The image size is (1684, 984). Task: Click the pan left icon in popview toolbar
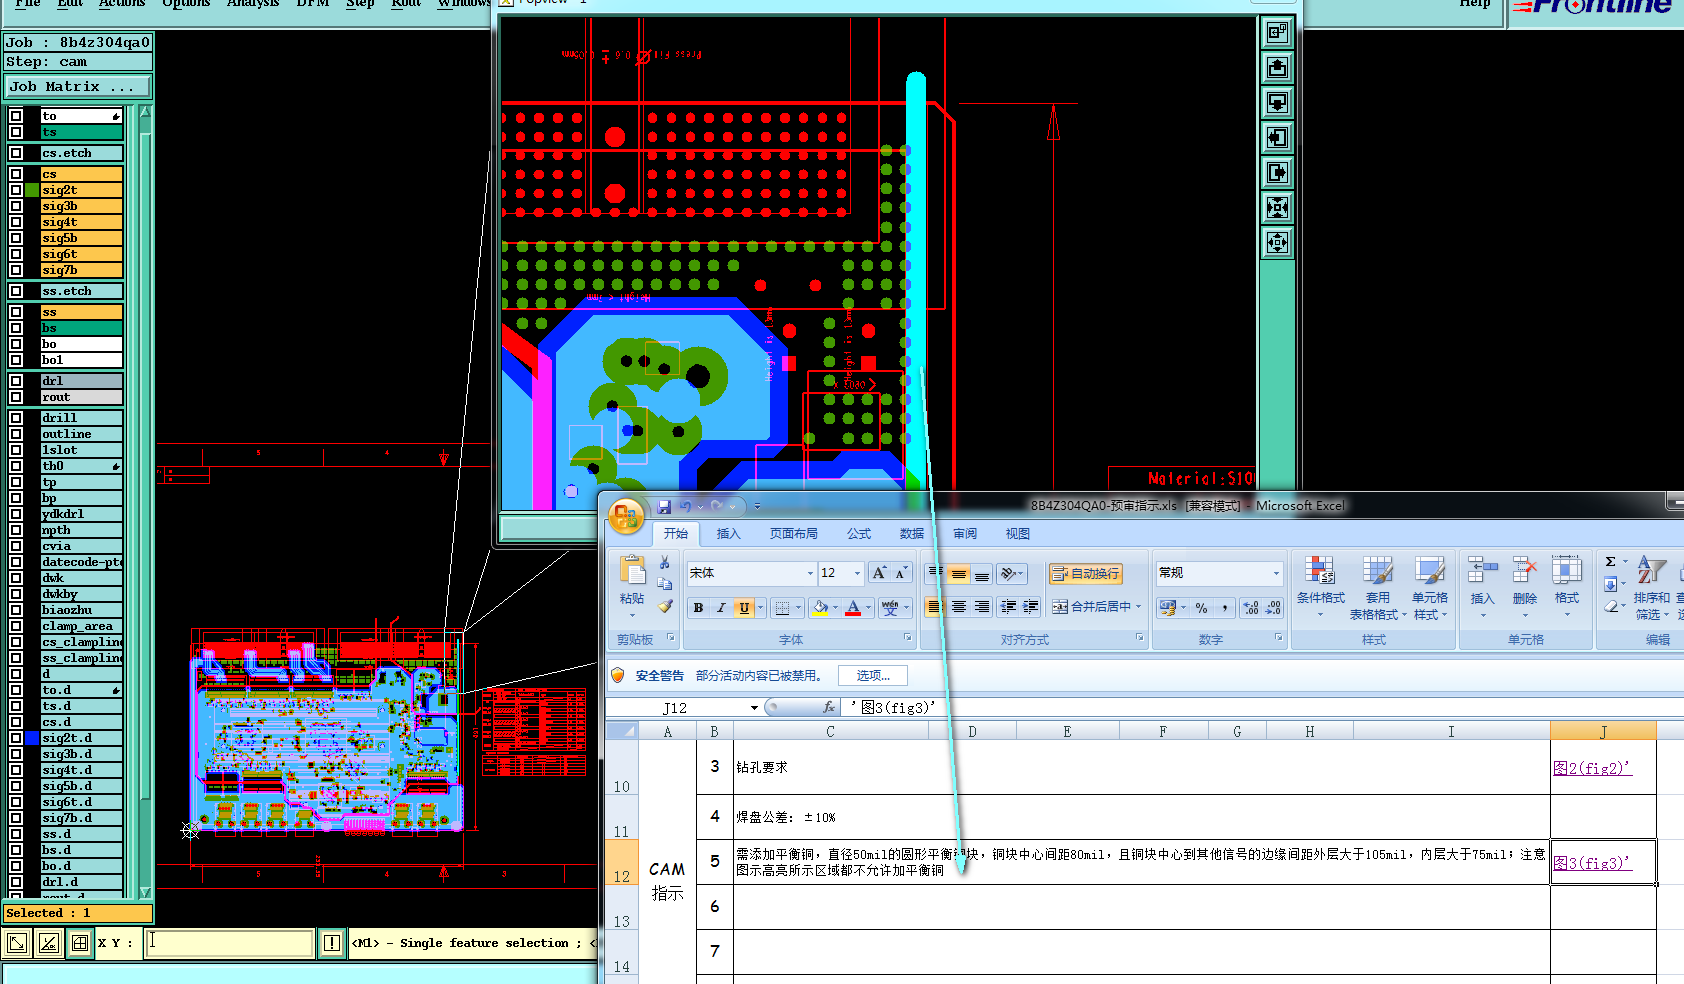tap(1277, 137)
